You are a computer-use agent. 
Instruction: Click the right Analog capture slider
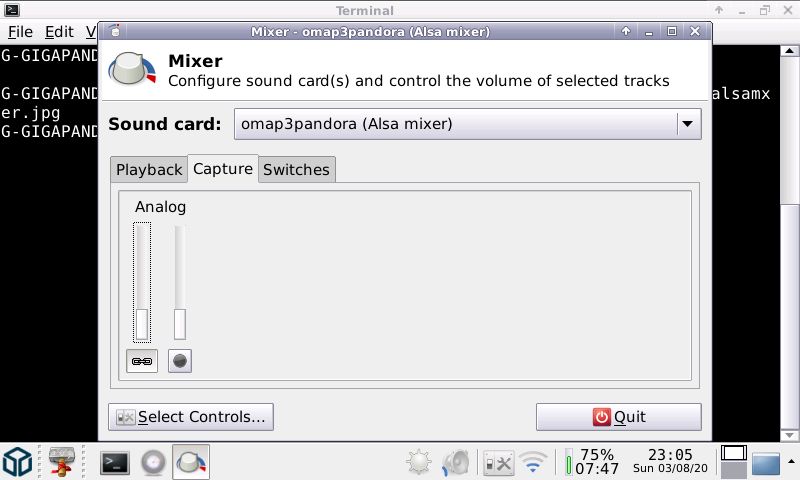pyautogui.click(x=180, y=283)
